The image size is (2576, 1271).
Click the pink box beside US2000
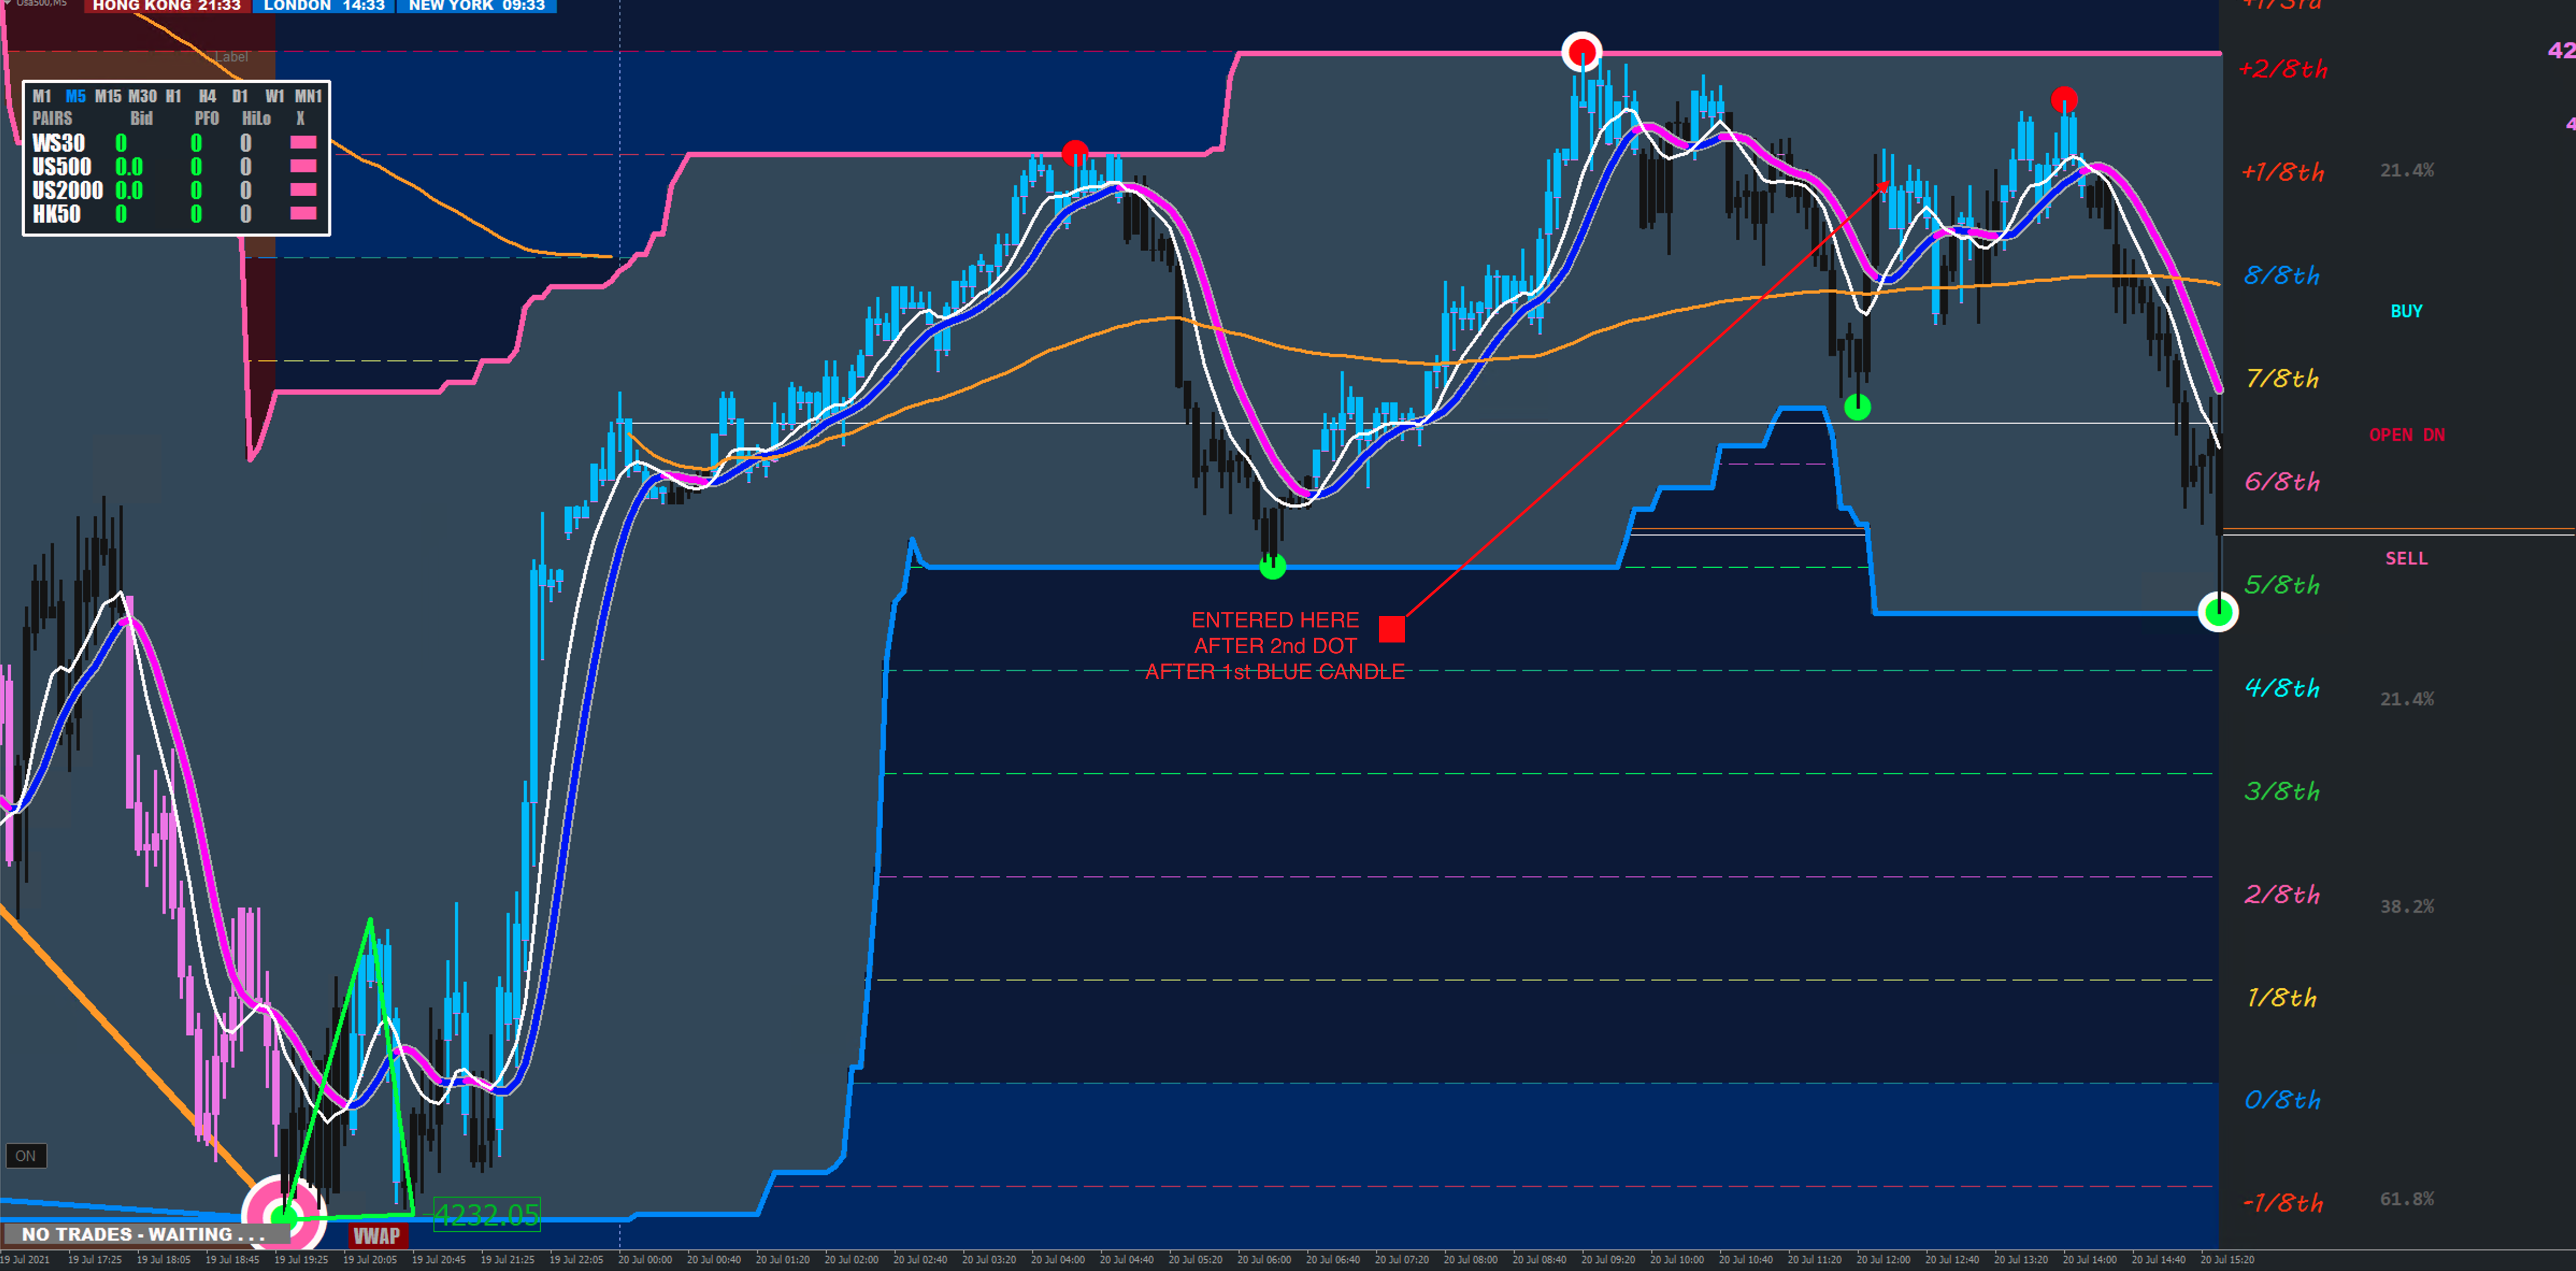(303, 190)
